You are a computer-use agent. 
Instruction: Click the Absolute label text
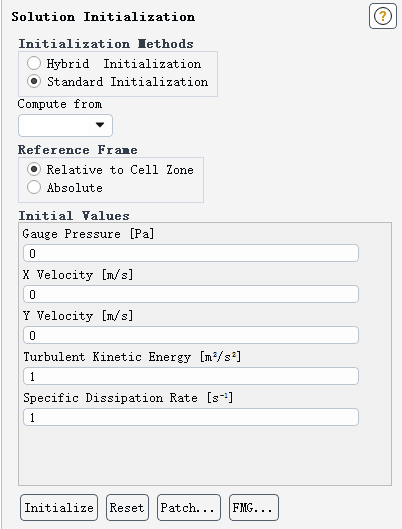click(75, 188)
